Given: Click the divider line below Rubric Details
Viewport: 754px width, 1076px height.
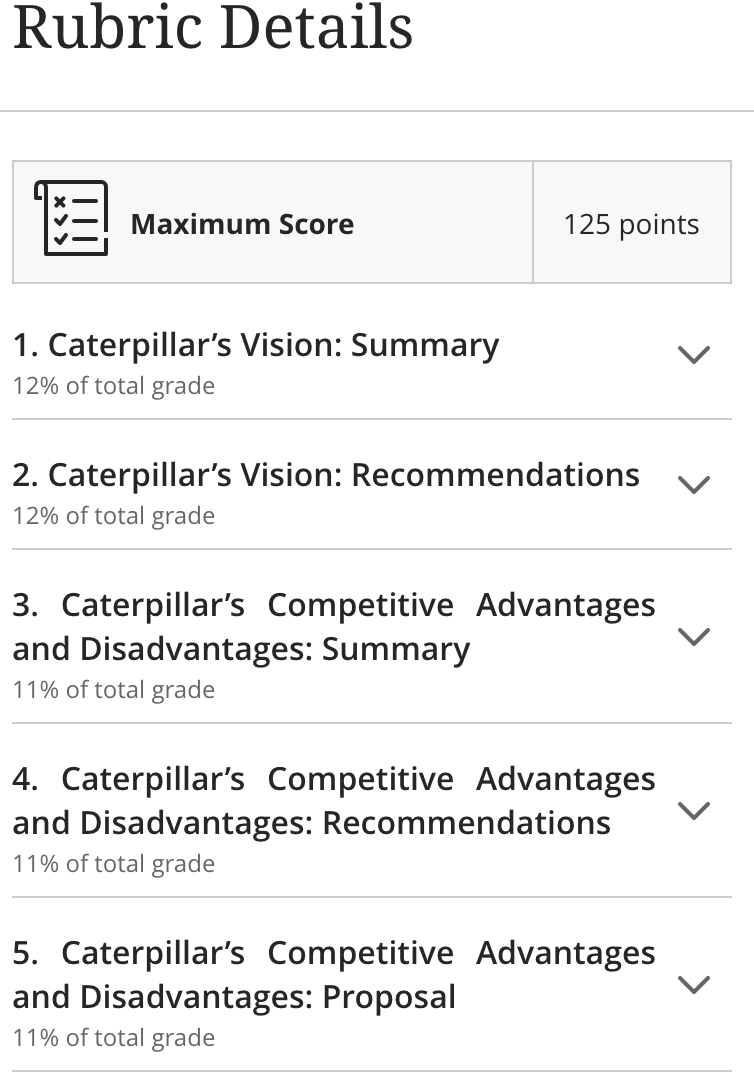Looking at the screenshot, I should point(377,110).
